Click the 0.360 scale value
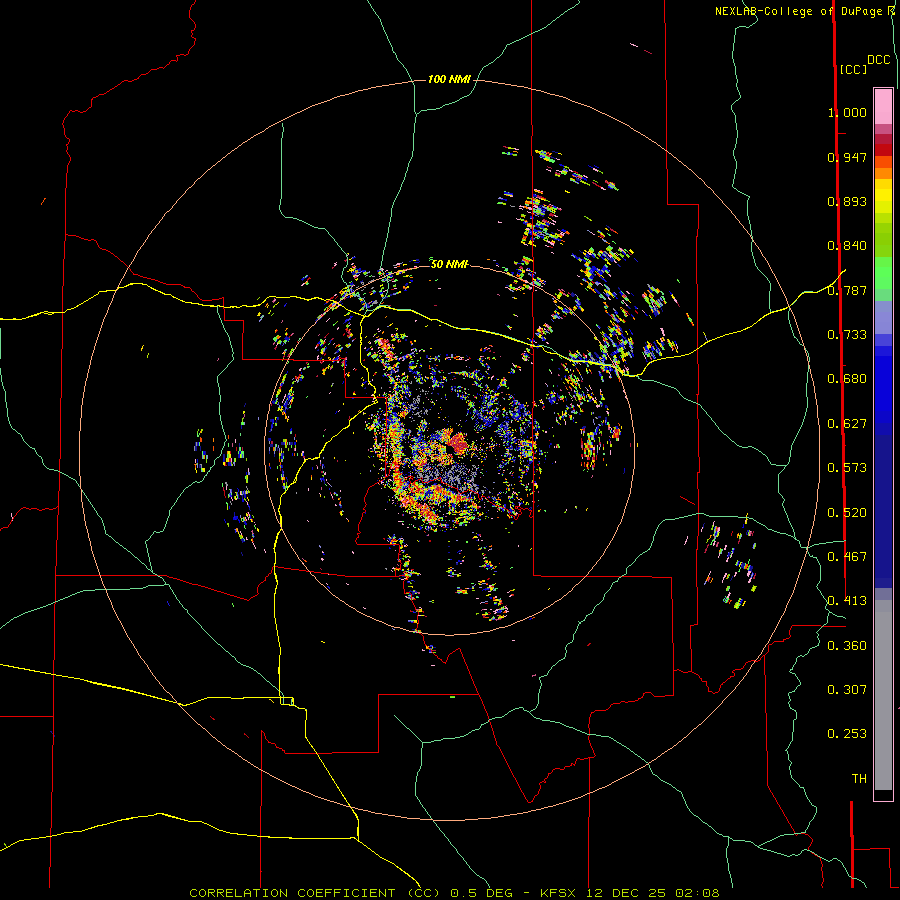 point(847,646)
